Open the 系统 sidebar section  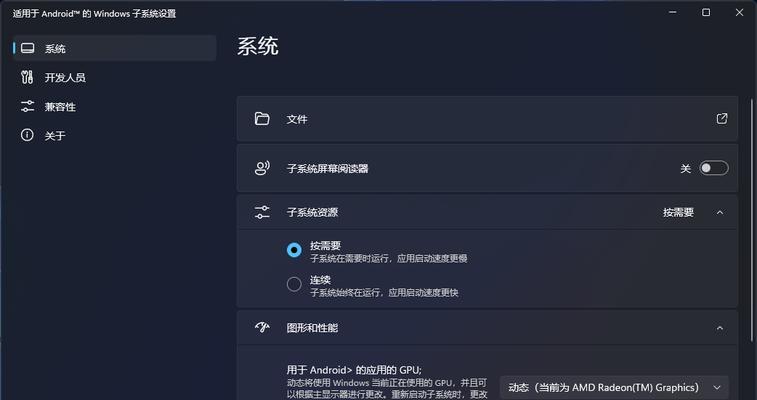[x=114, y=48]
